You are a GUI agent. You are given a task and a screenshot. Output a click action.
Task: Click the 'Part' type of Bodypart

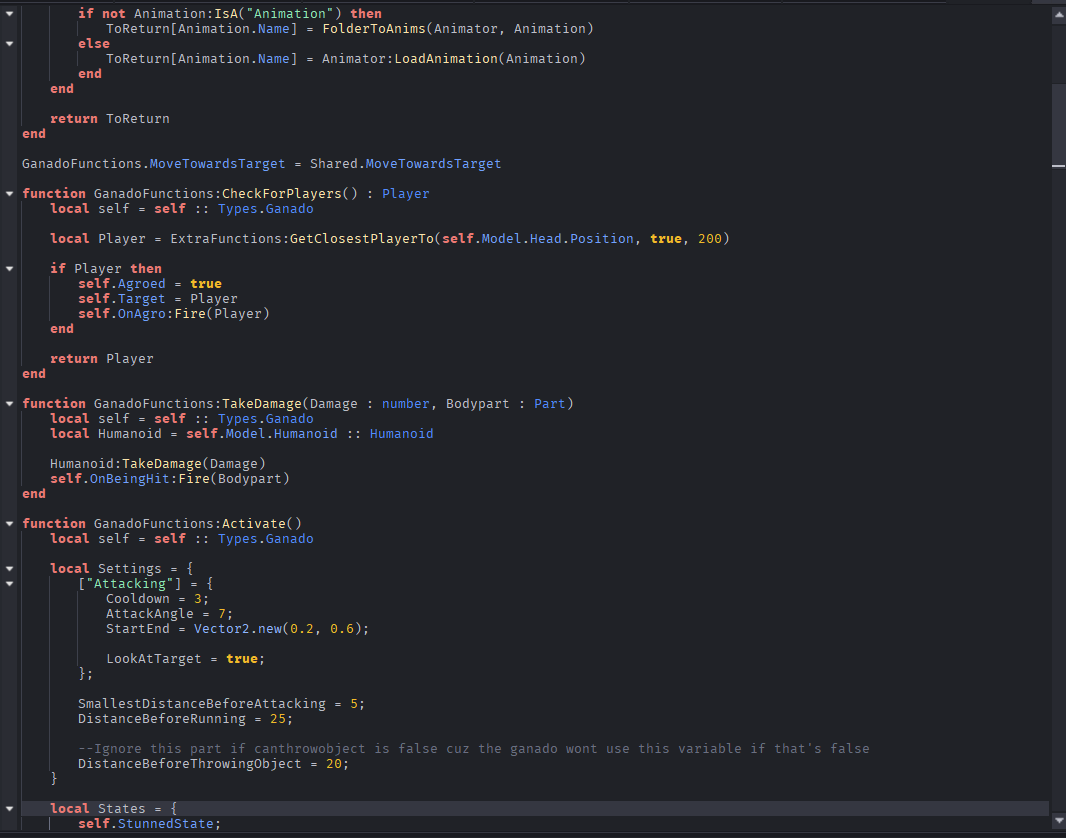click(x=550, y=404)
